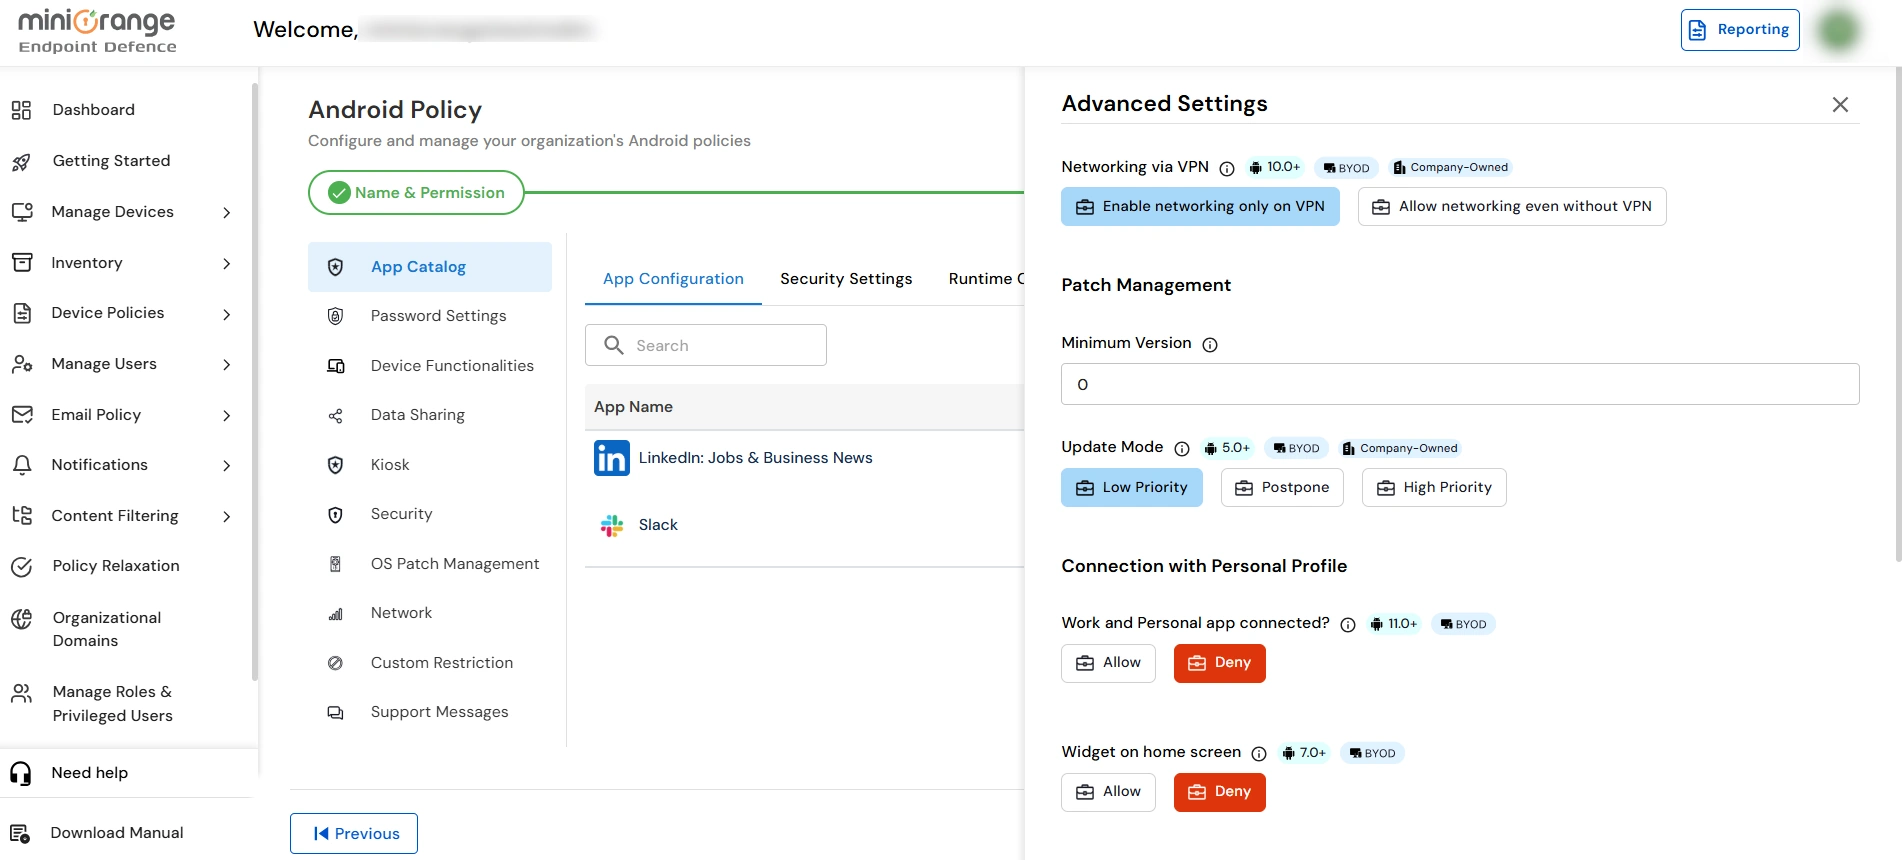Click the miniOrange Endpoint Defence logo
The height and width of the screenshot is (860, 1902).
[x=97, y=31]
